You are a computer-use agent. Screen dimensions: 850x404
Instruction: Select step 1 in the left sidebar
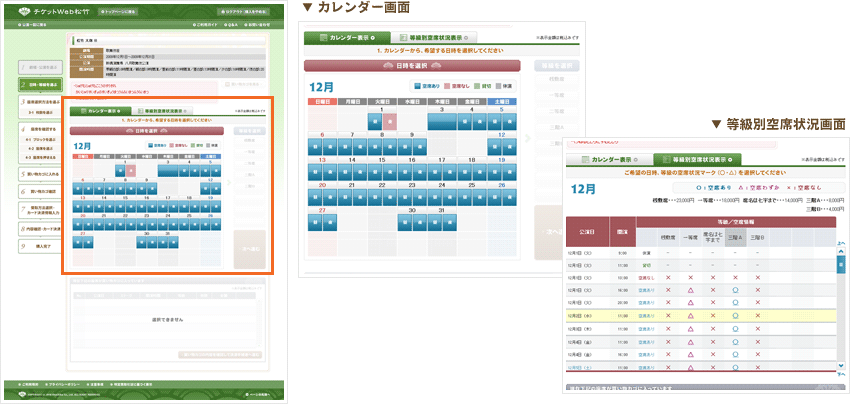pos(41,67)
